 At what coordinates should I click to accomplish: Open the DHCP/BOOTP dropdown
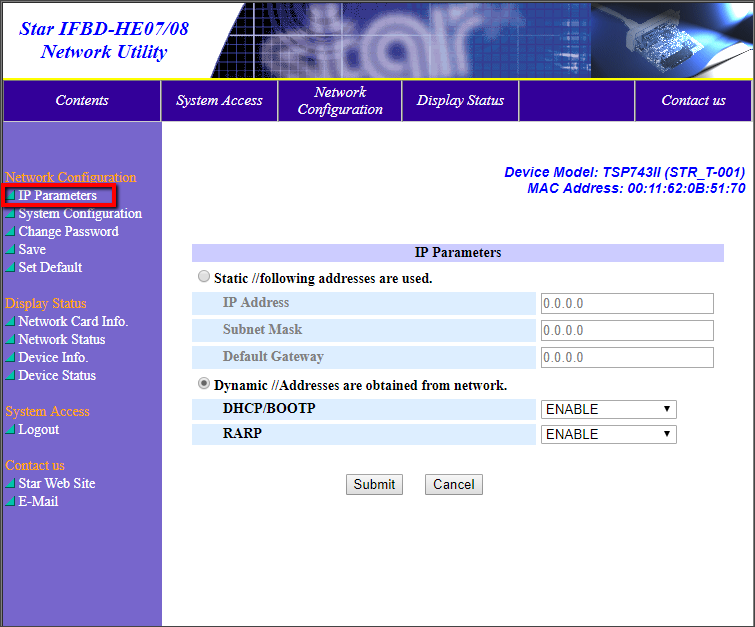pos(609,409)
